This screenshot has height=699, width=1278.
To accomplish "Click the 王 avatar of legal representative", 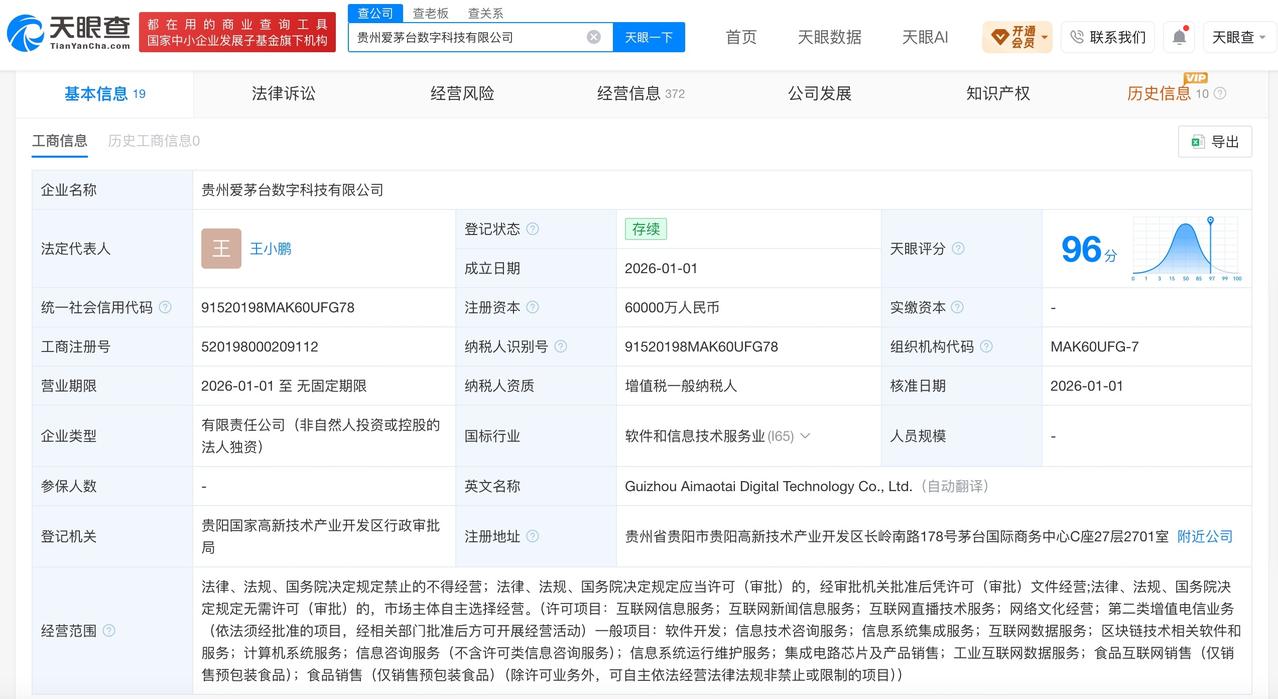I will click(221, 248).
